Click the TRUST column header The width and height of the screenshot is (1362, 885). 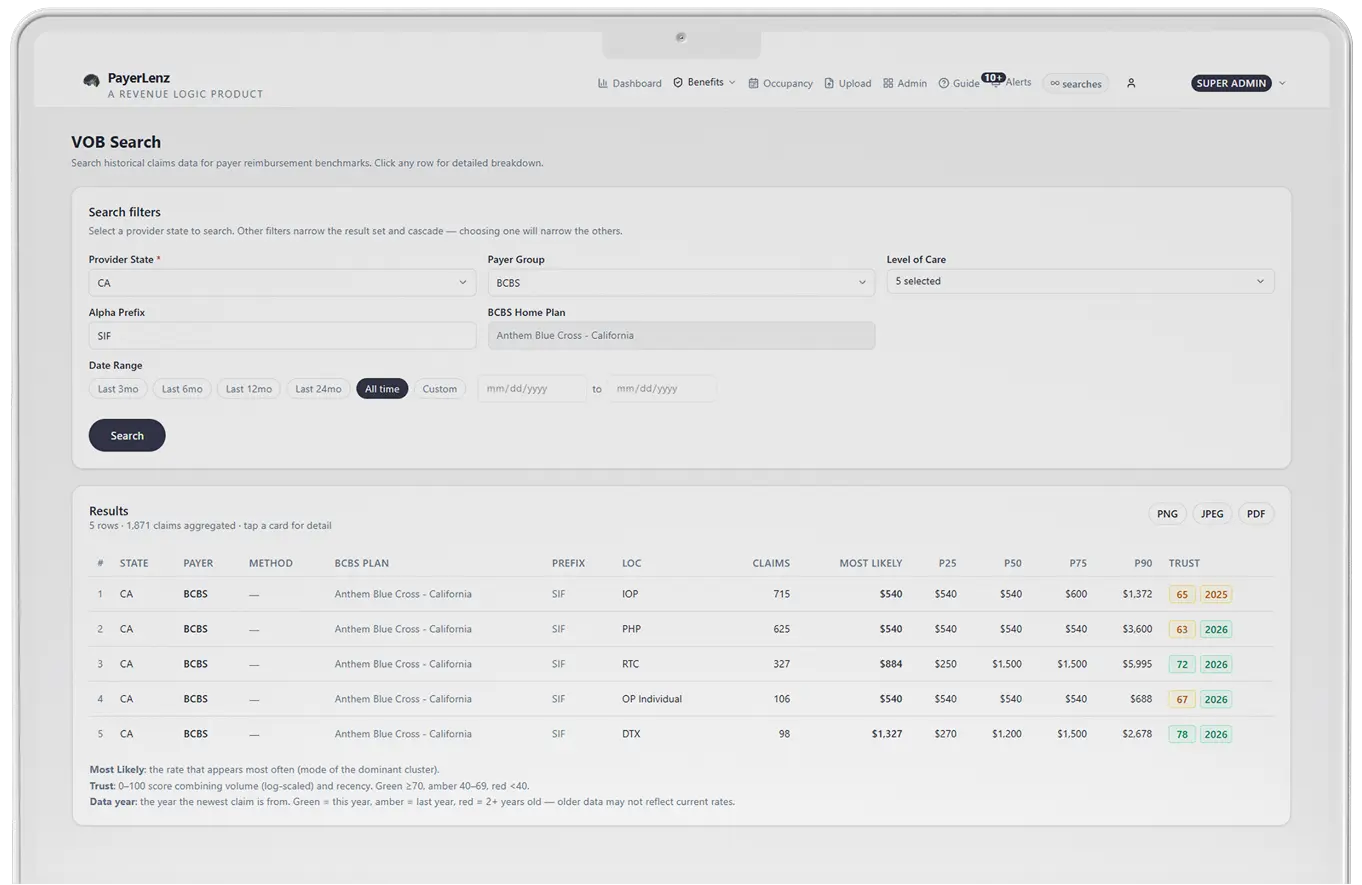(1184, 563)
